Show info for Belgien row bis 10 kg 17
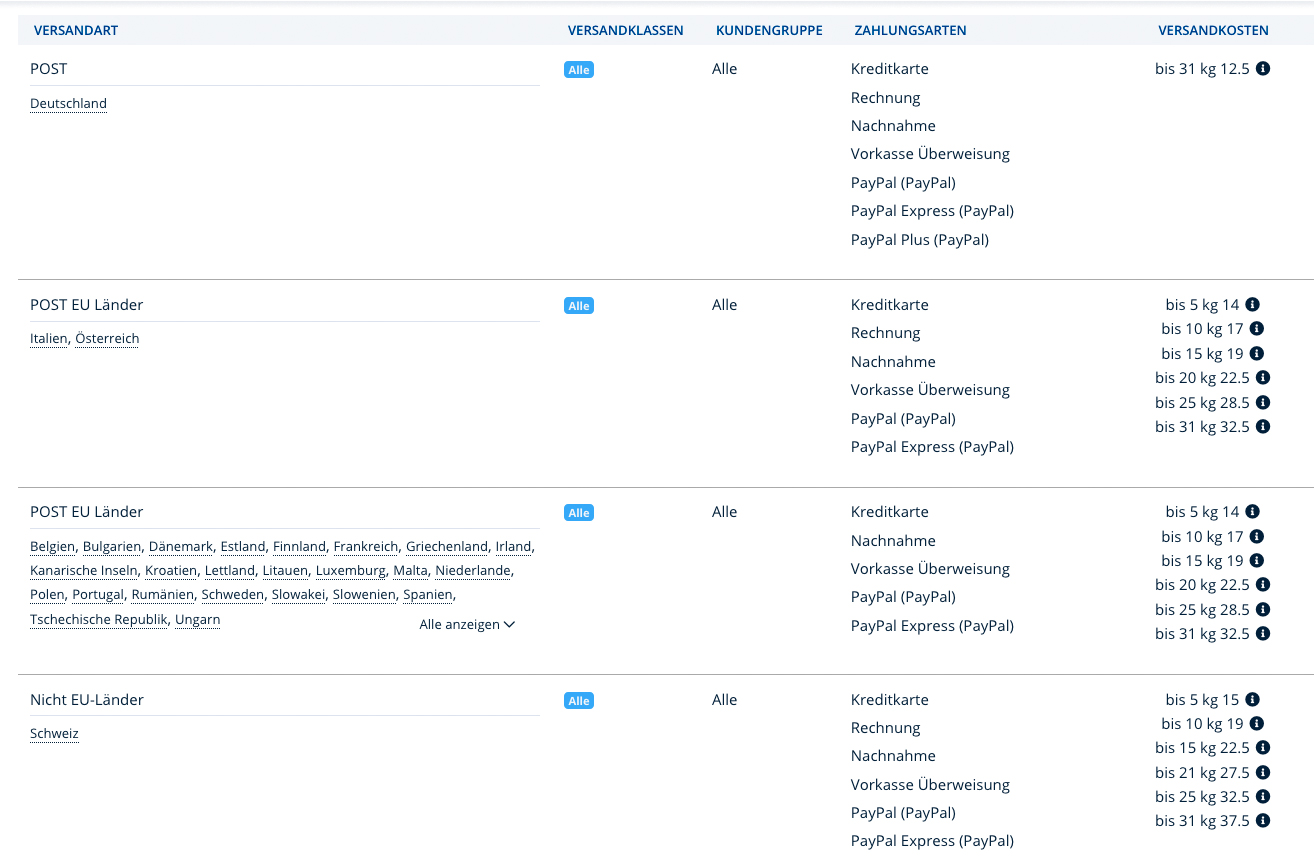The image size is (1314, 866). tap(1257, 537)
